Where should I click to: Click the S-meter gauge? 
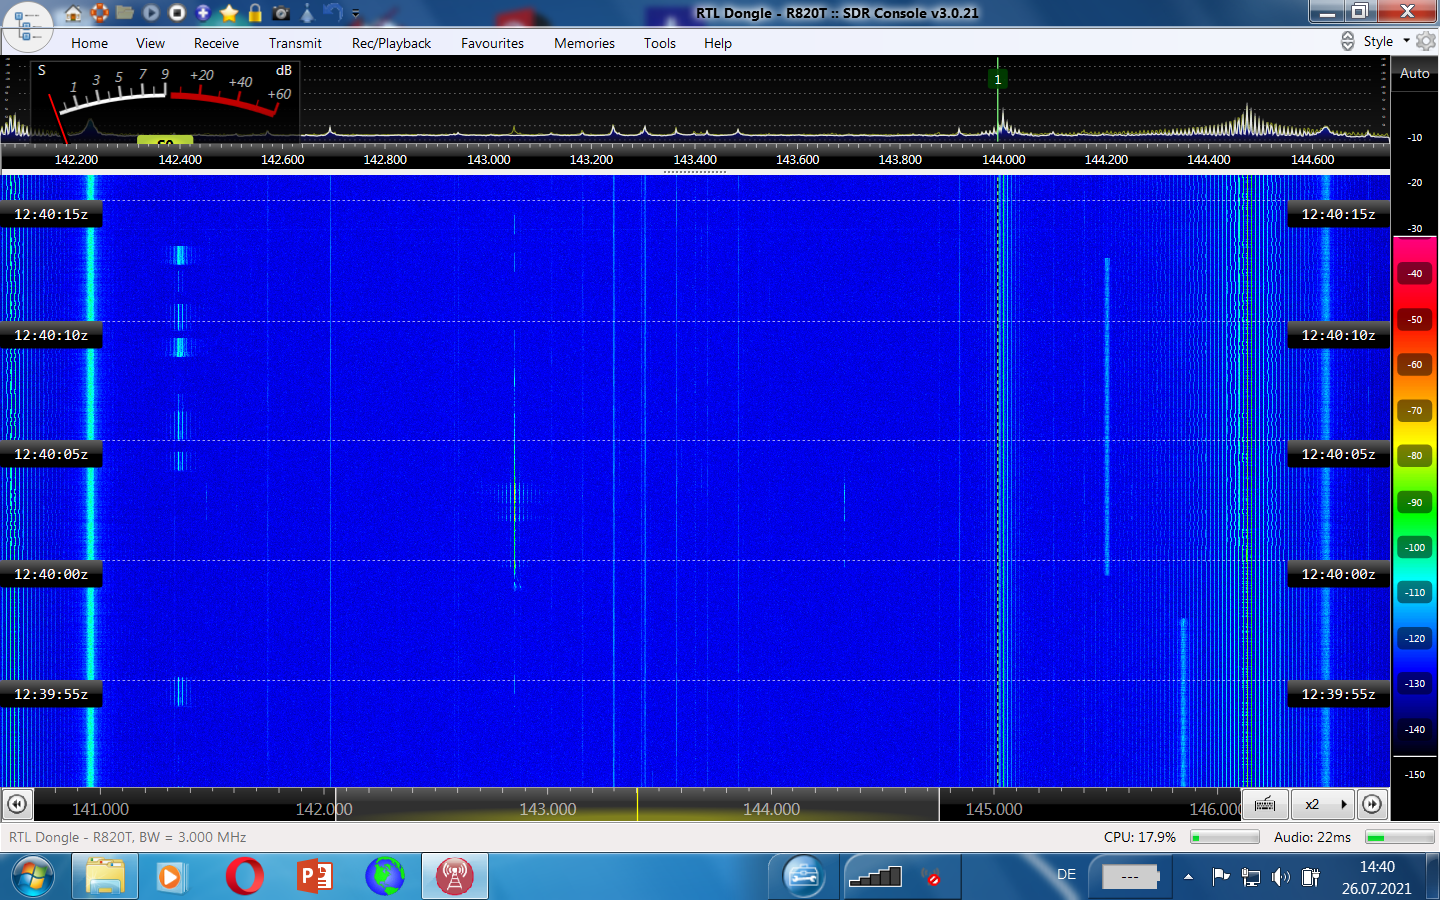166,101
